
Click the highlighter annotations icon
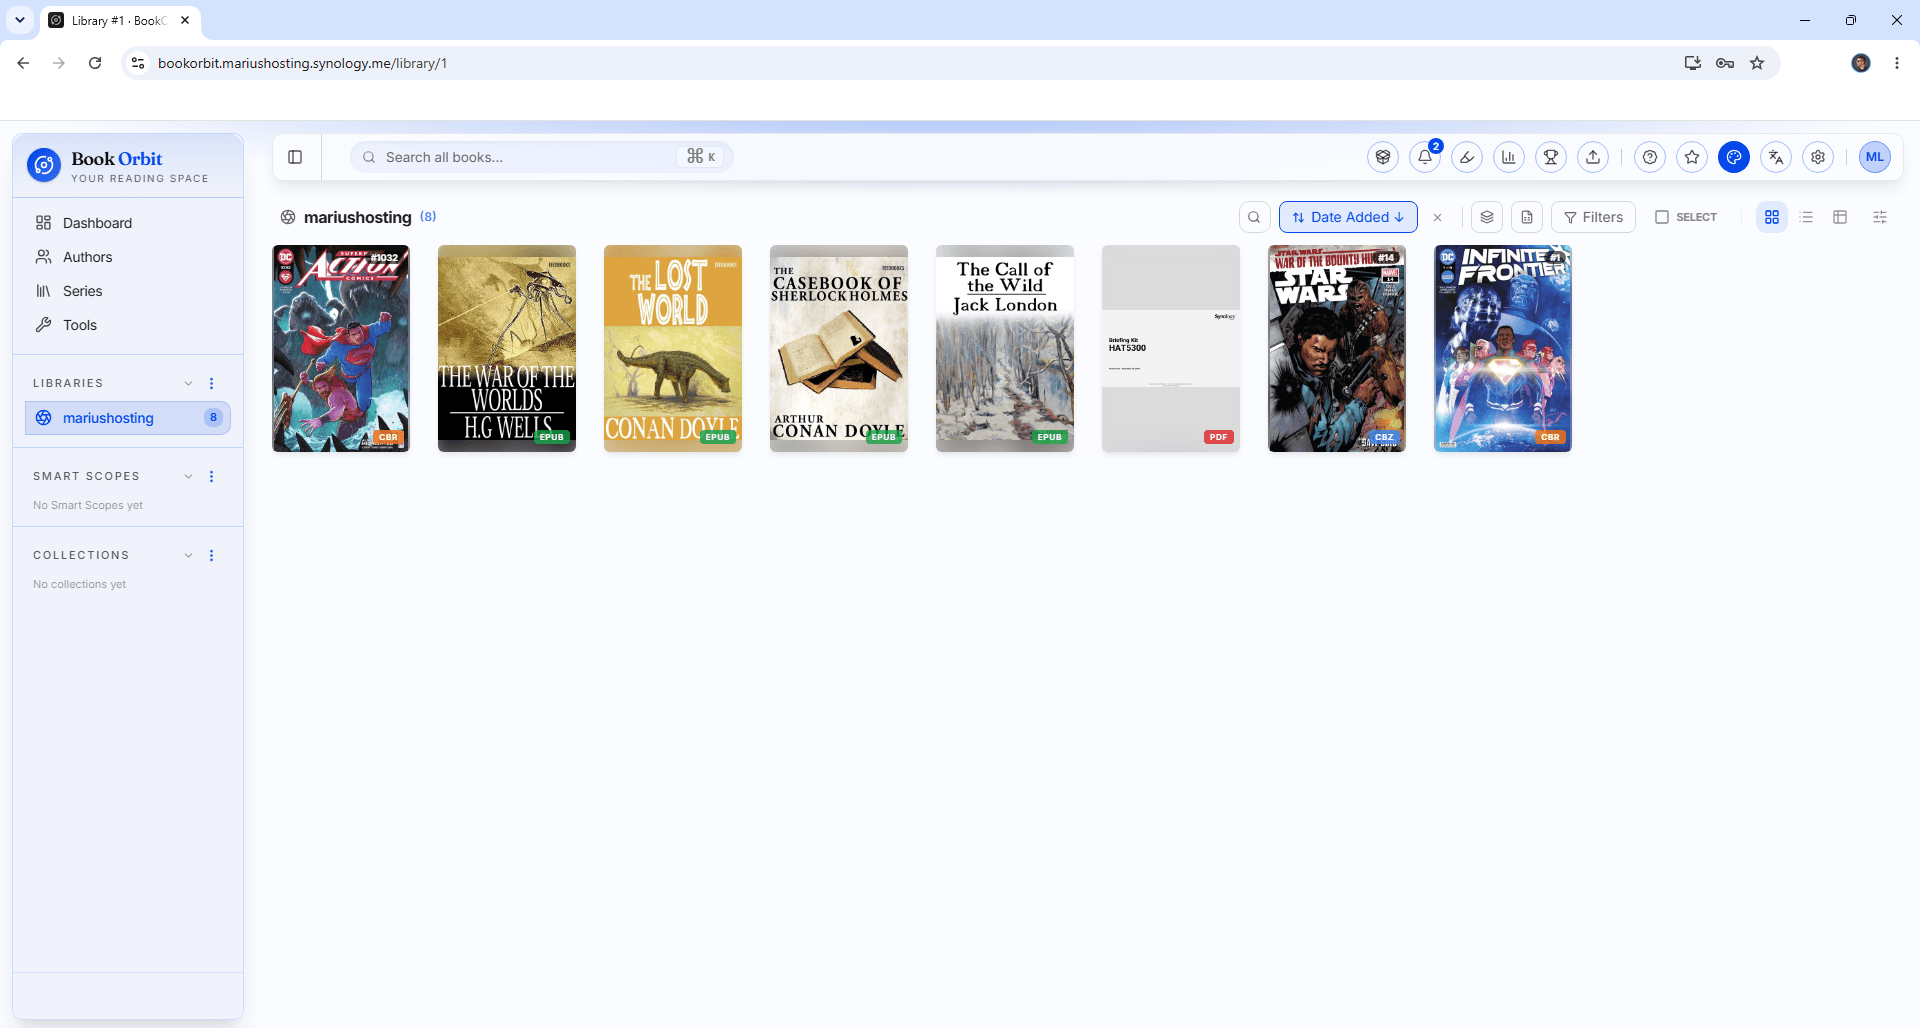coord(1467,157)
